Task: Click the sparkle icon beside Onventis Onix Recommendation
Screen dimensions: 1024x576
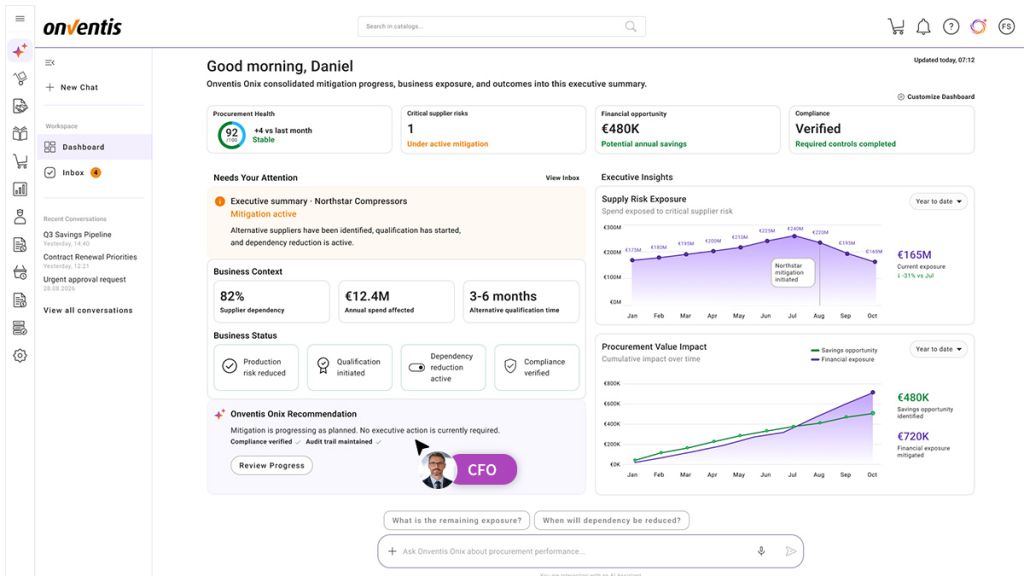Action: tap(220, 414)
